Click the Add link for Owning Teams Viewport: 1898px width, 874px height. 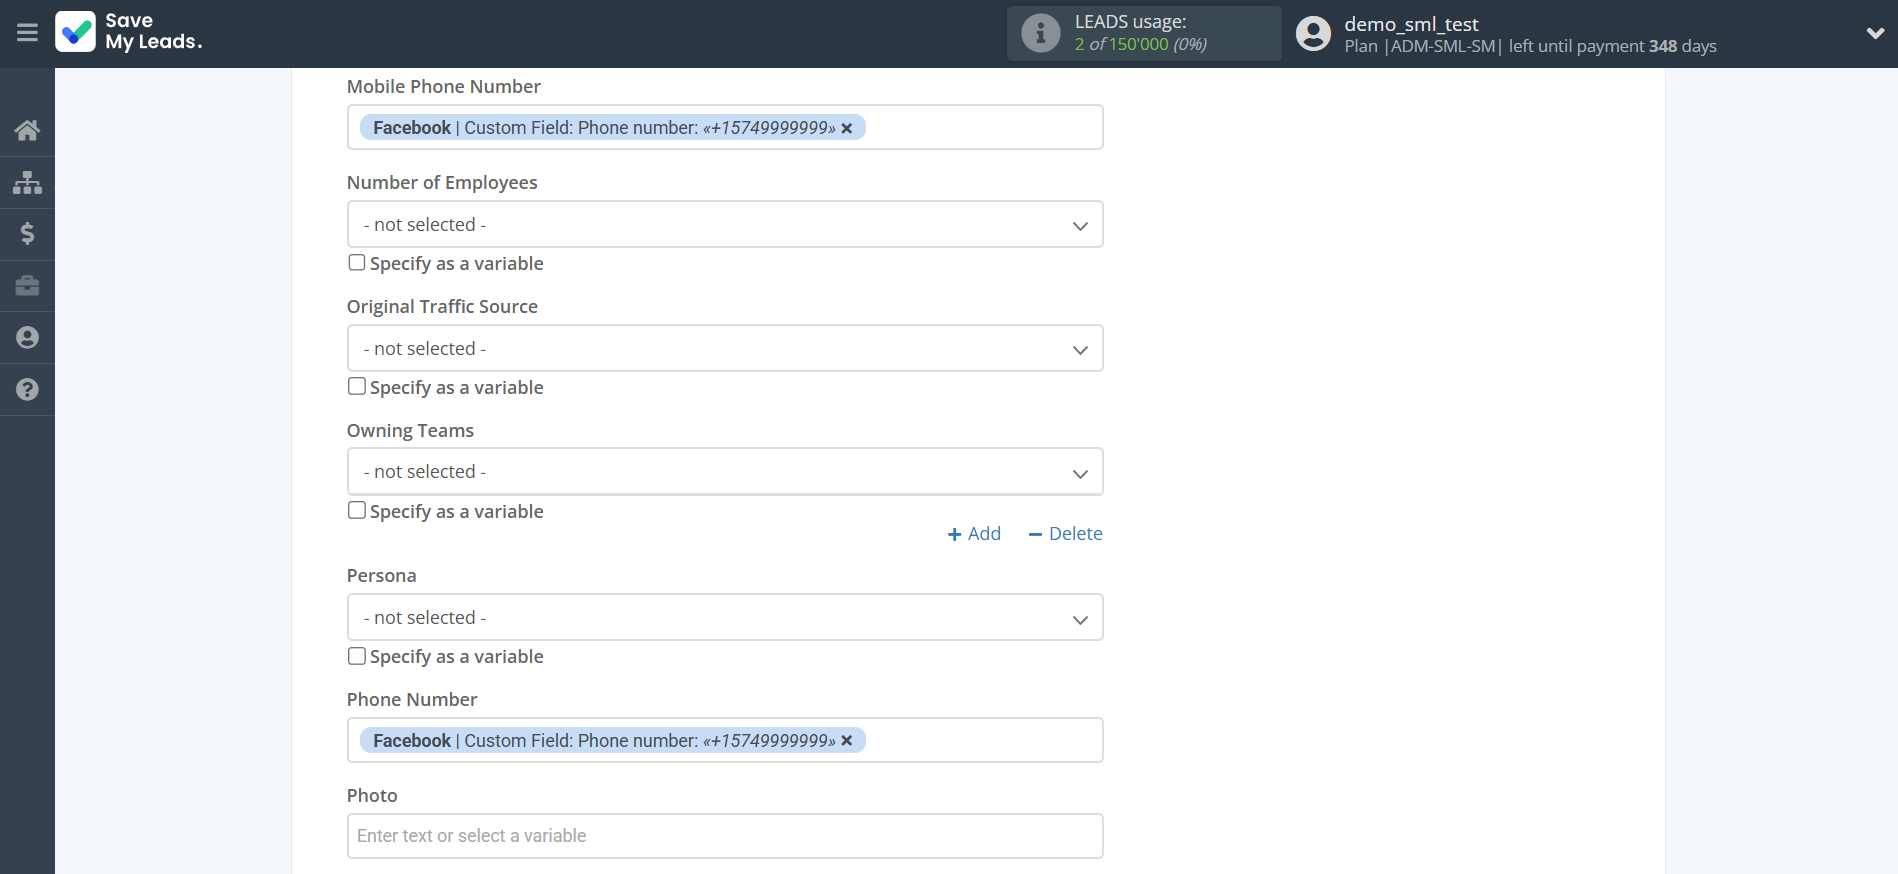click(974, 534)
